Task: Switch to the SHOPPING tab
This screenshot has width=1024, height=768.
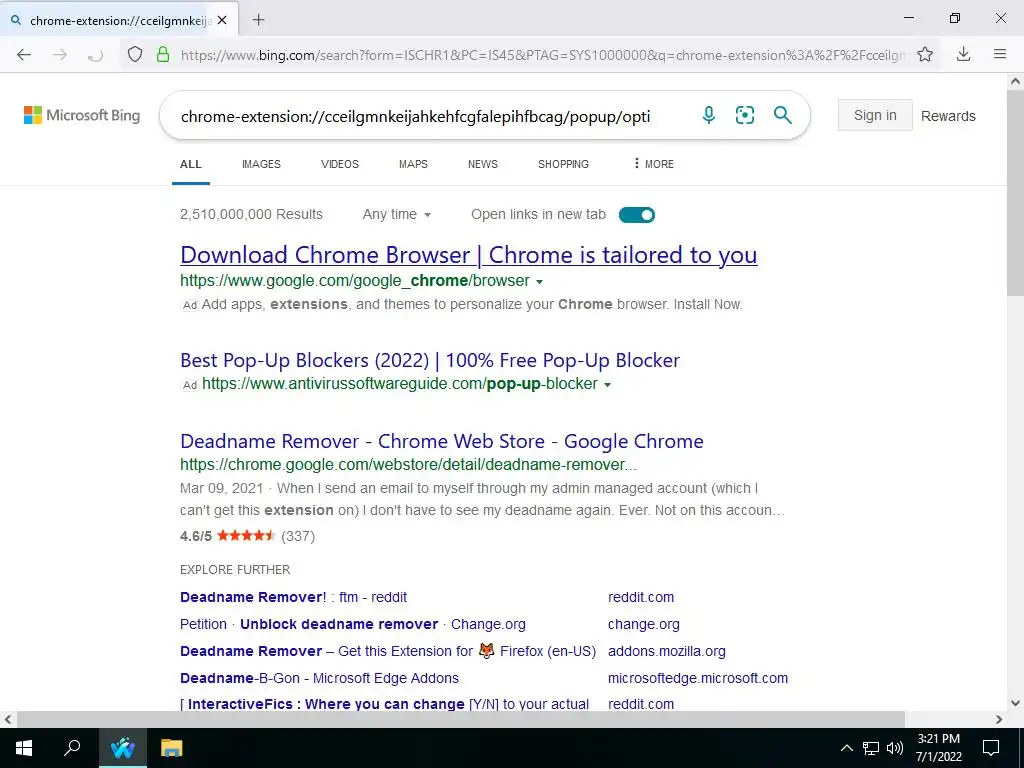Action: 563,164
